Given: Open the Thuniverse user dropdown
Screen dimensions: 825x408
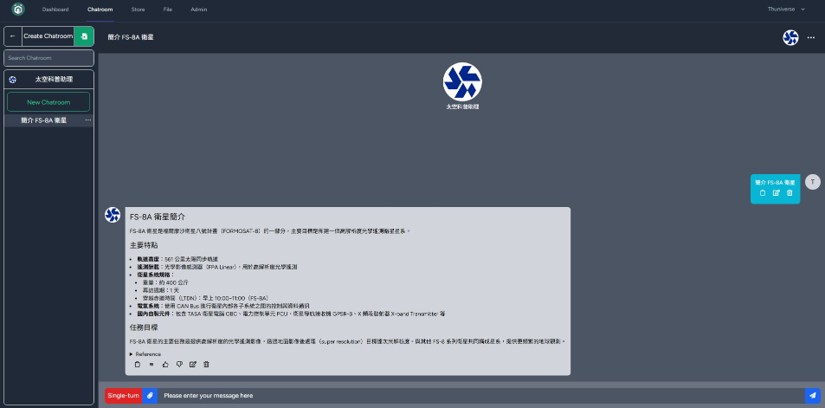Looking at the screenshot, I should [786, 9].
